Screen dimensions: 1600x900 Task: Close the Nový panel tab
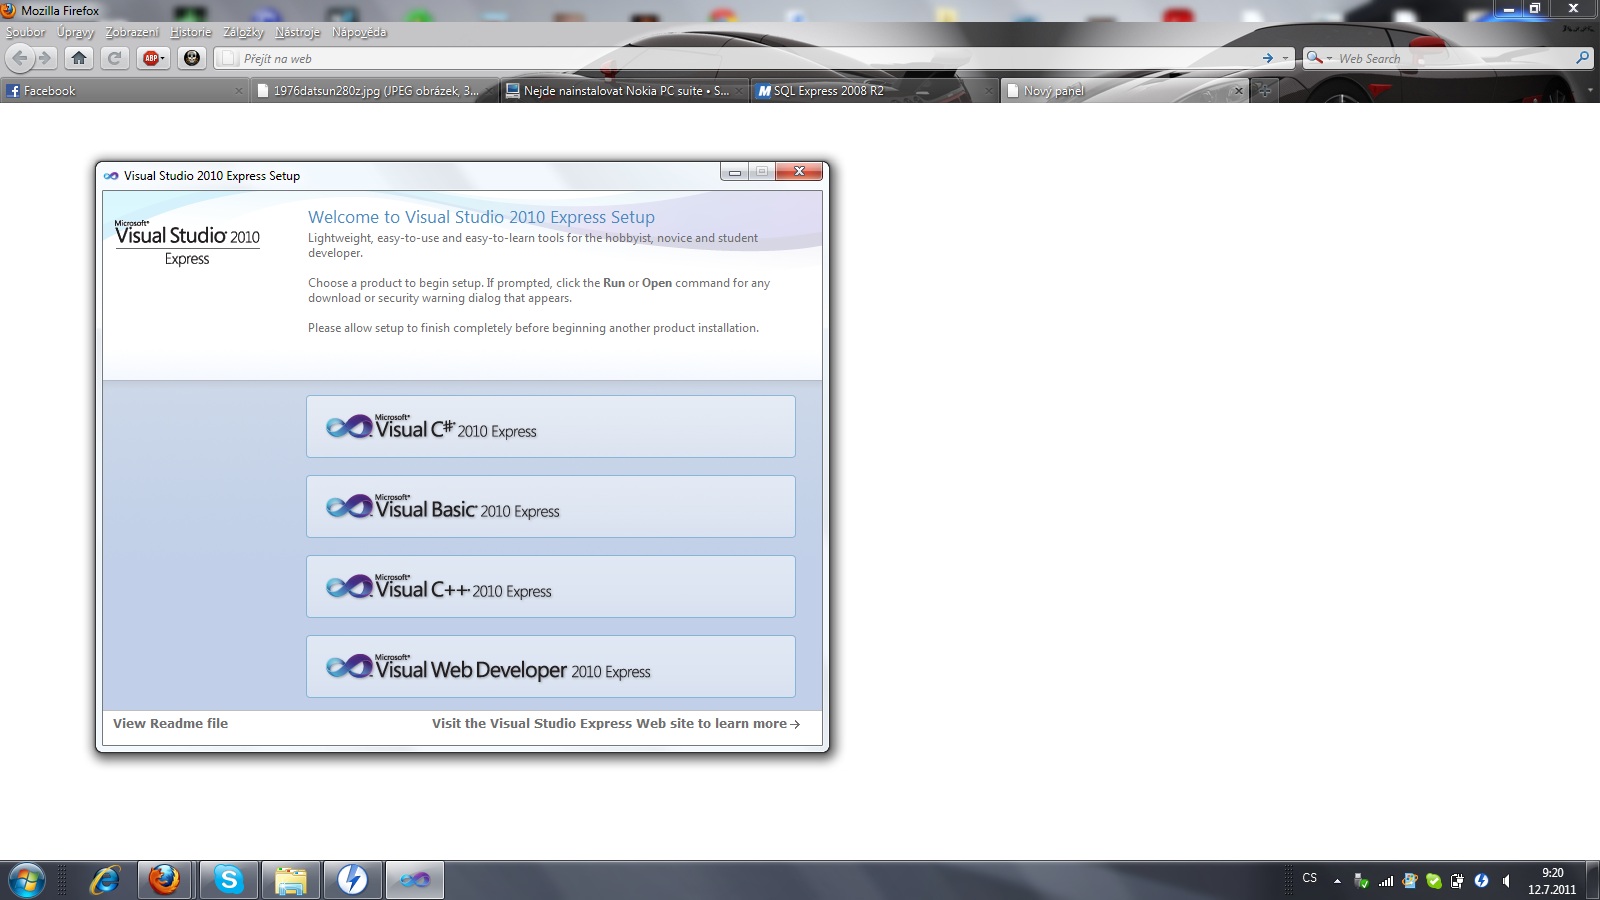1239,90
